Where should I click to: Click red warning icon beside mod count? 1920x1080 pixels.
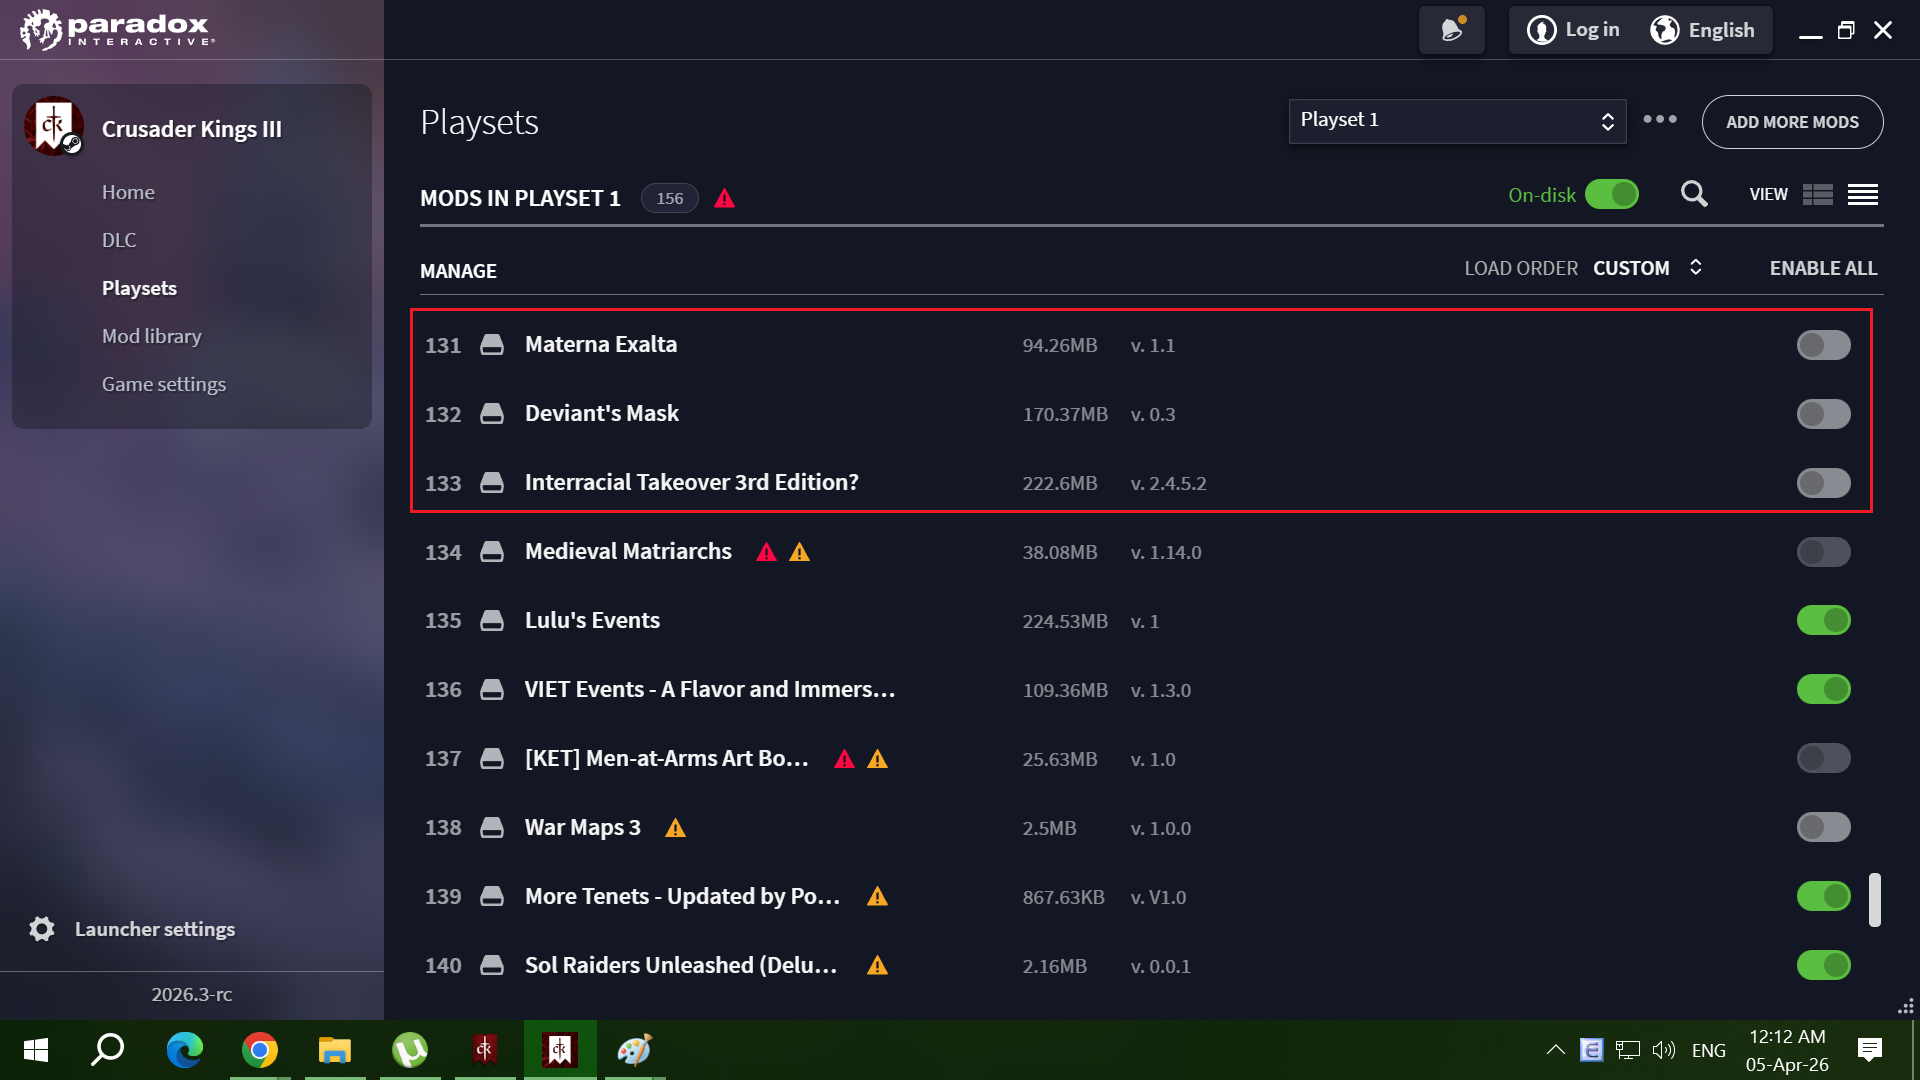point(725,198)
